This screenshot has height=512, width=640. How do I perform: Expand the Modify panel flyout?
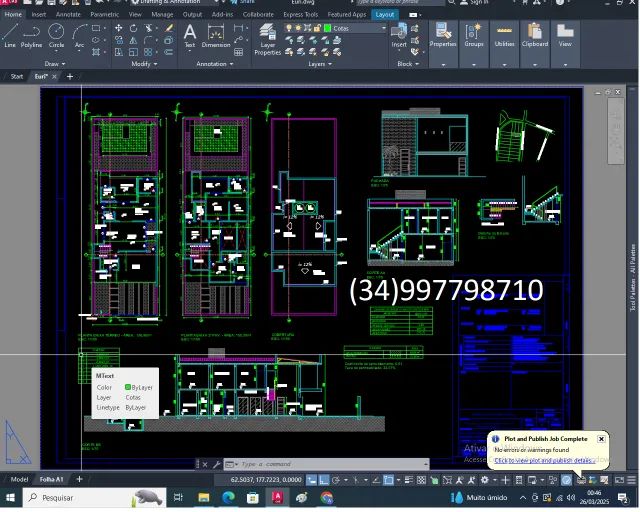[x=141, y=64]
